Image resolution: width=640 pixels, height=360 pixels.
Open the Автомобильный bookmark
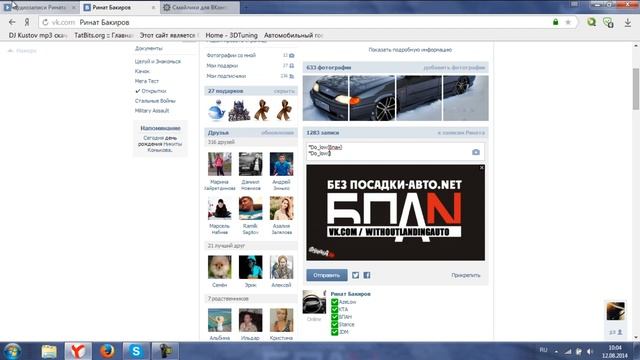point(293,36)
